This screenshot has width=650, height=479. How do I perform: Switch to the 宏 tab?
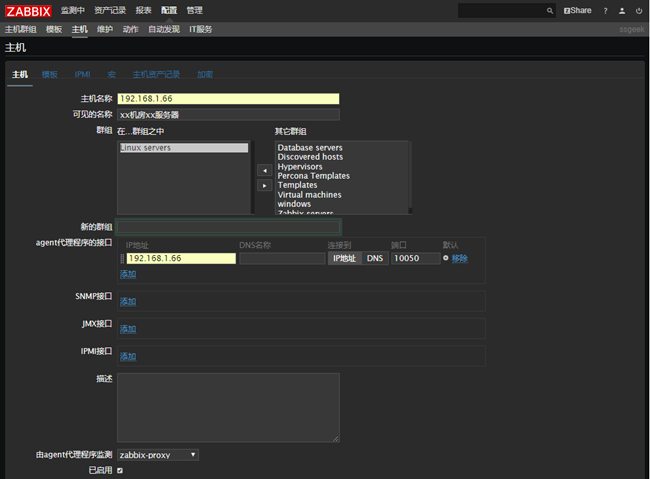112,75
